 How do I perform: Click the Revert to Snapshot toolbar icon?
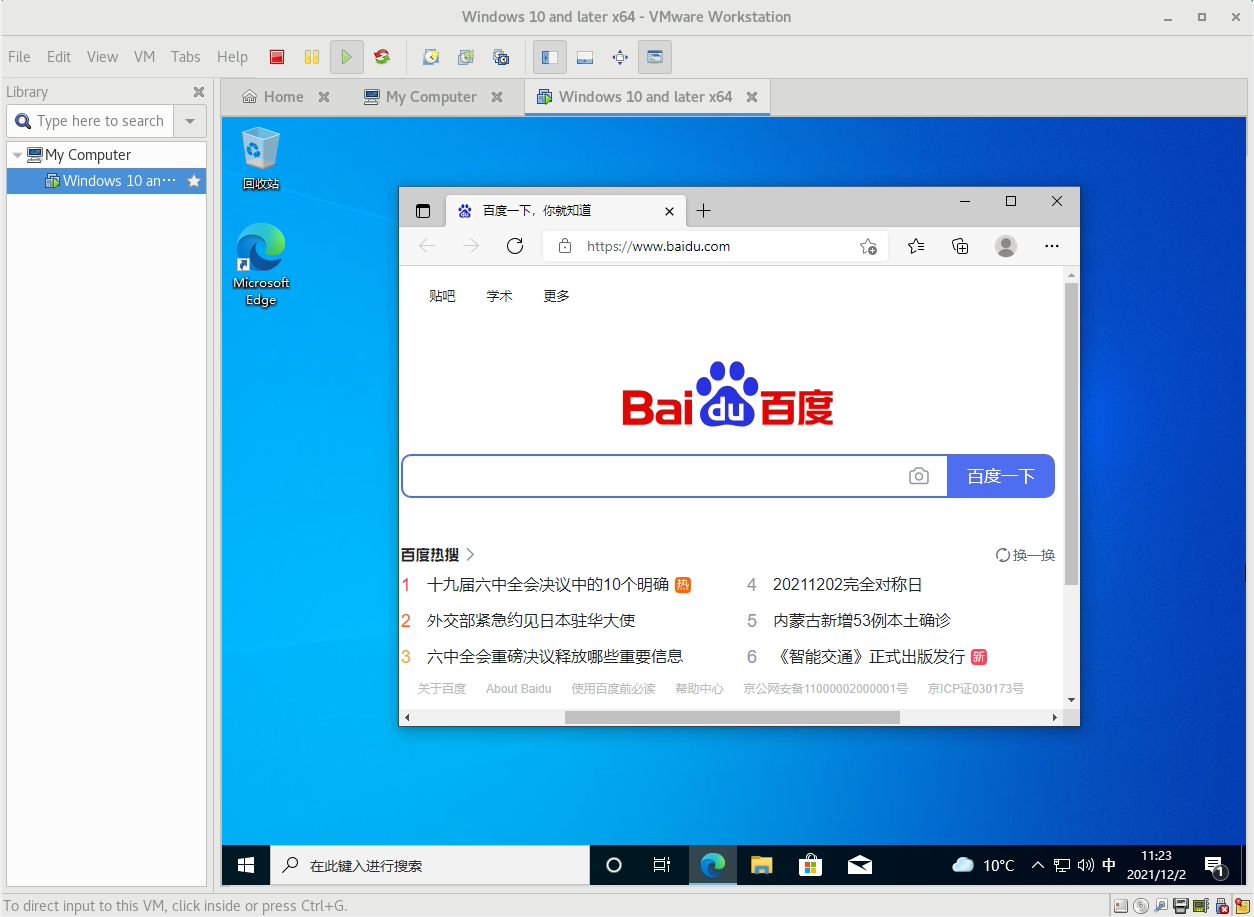[x=466, y=57]
